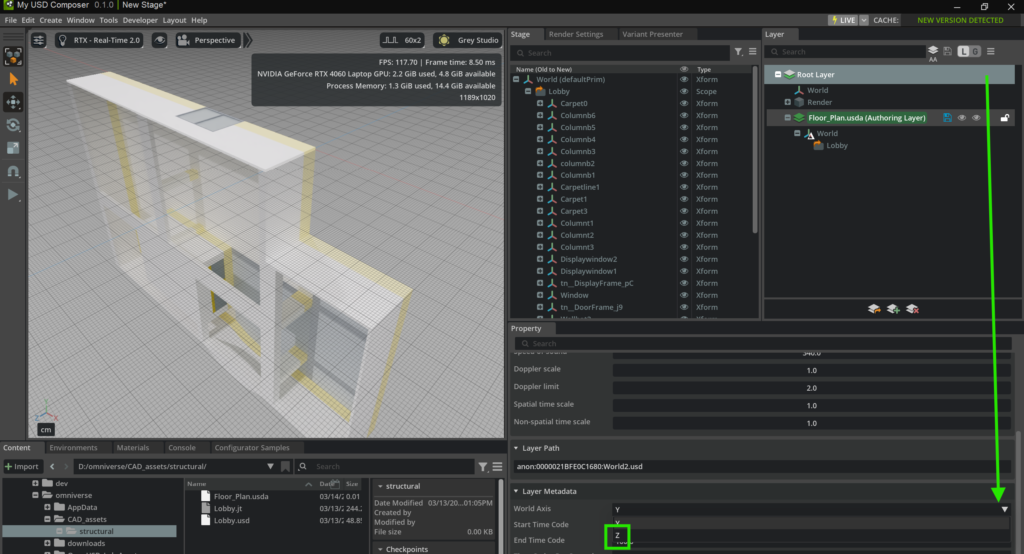The image size is (1024, 554).
Task: Choose the Rotate tool
Action: point(13,125)
